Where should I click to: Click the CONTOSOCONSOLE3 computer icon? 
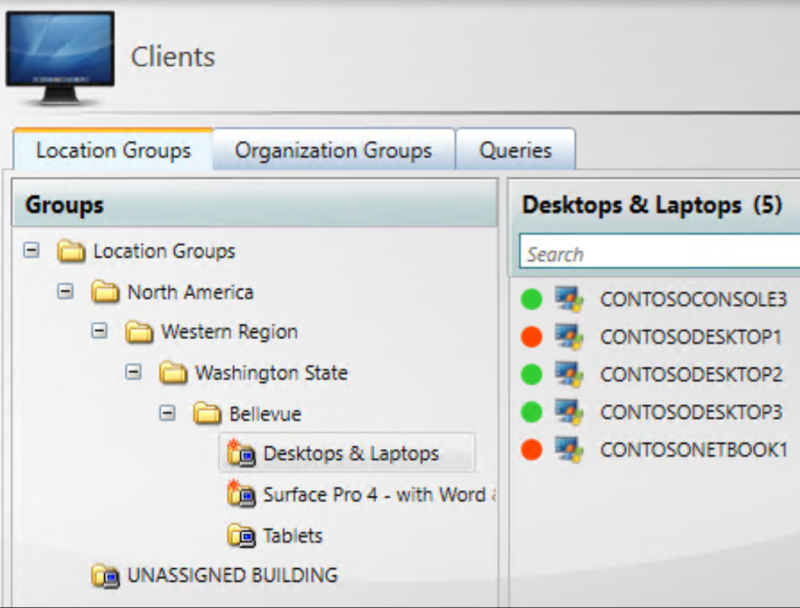pos(570,299)
